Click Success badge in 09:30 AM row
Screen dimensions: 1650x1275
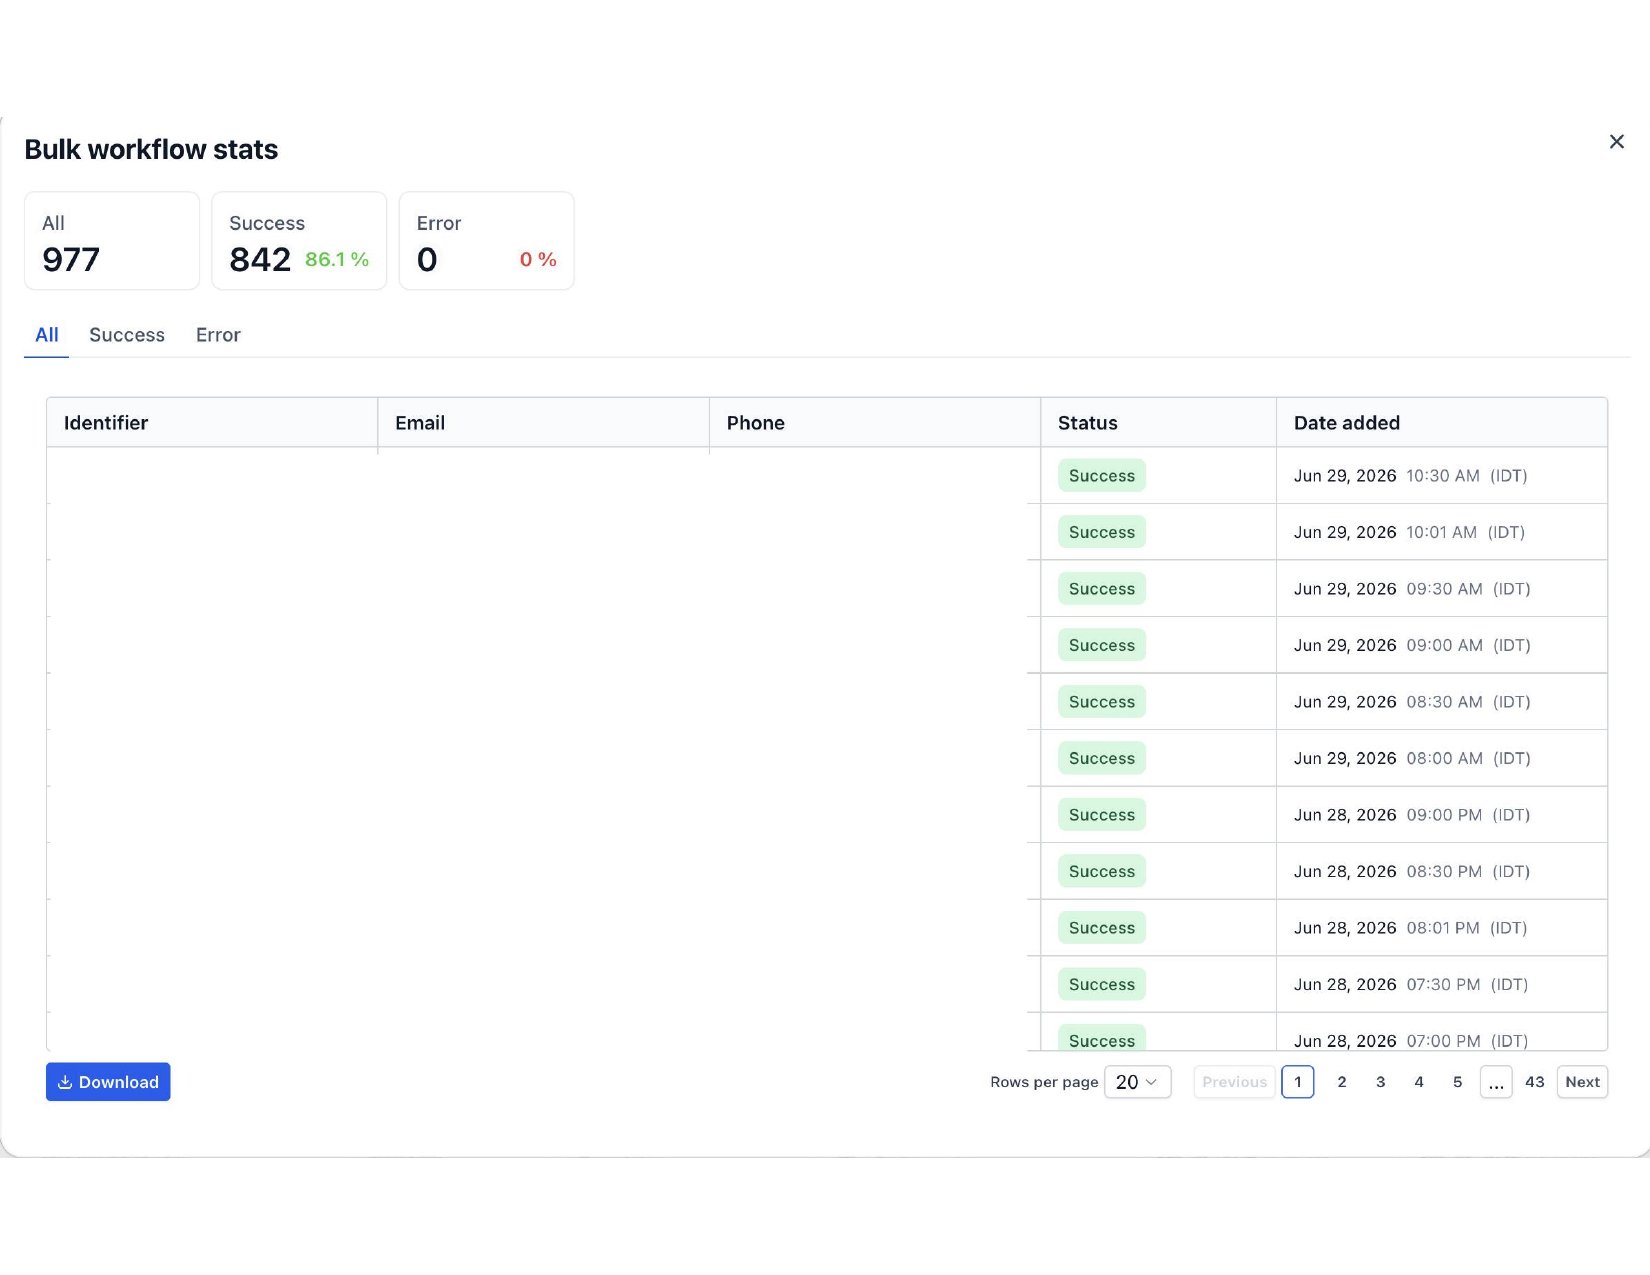1102,589
